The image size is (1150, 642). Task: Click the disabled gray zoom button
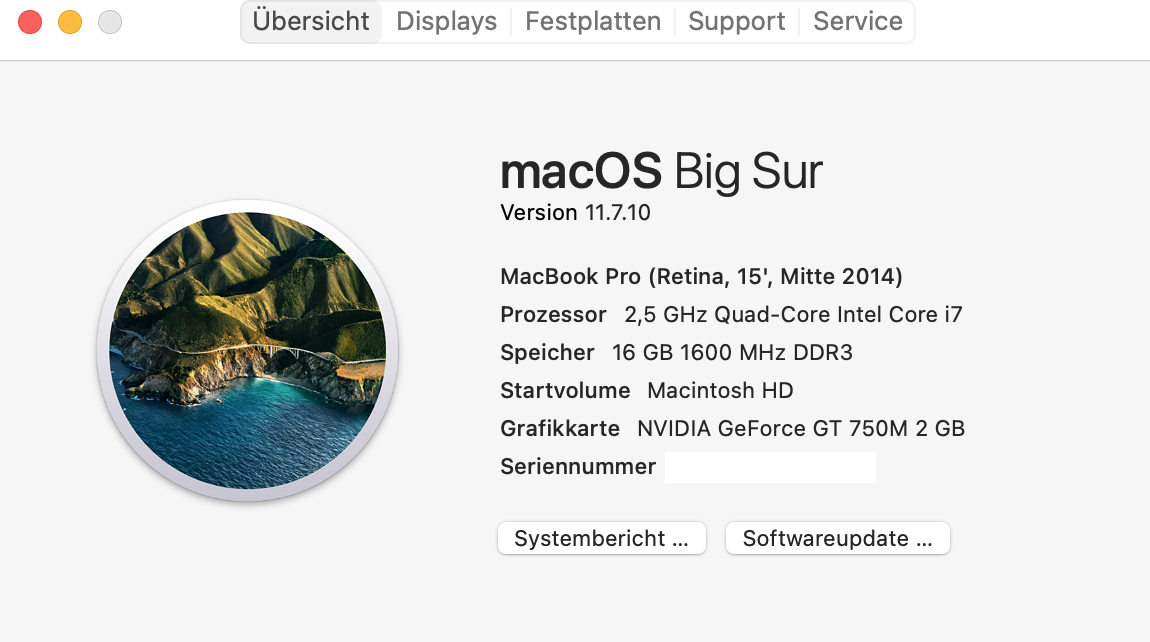click(110, 21)
